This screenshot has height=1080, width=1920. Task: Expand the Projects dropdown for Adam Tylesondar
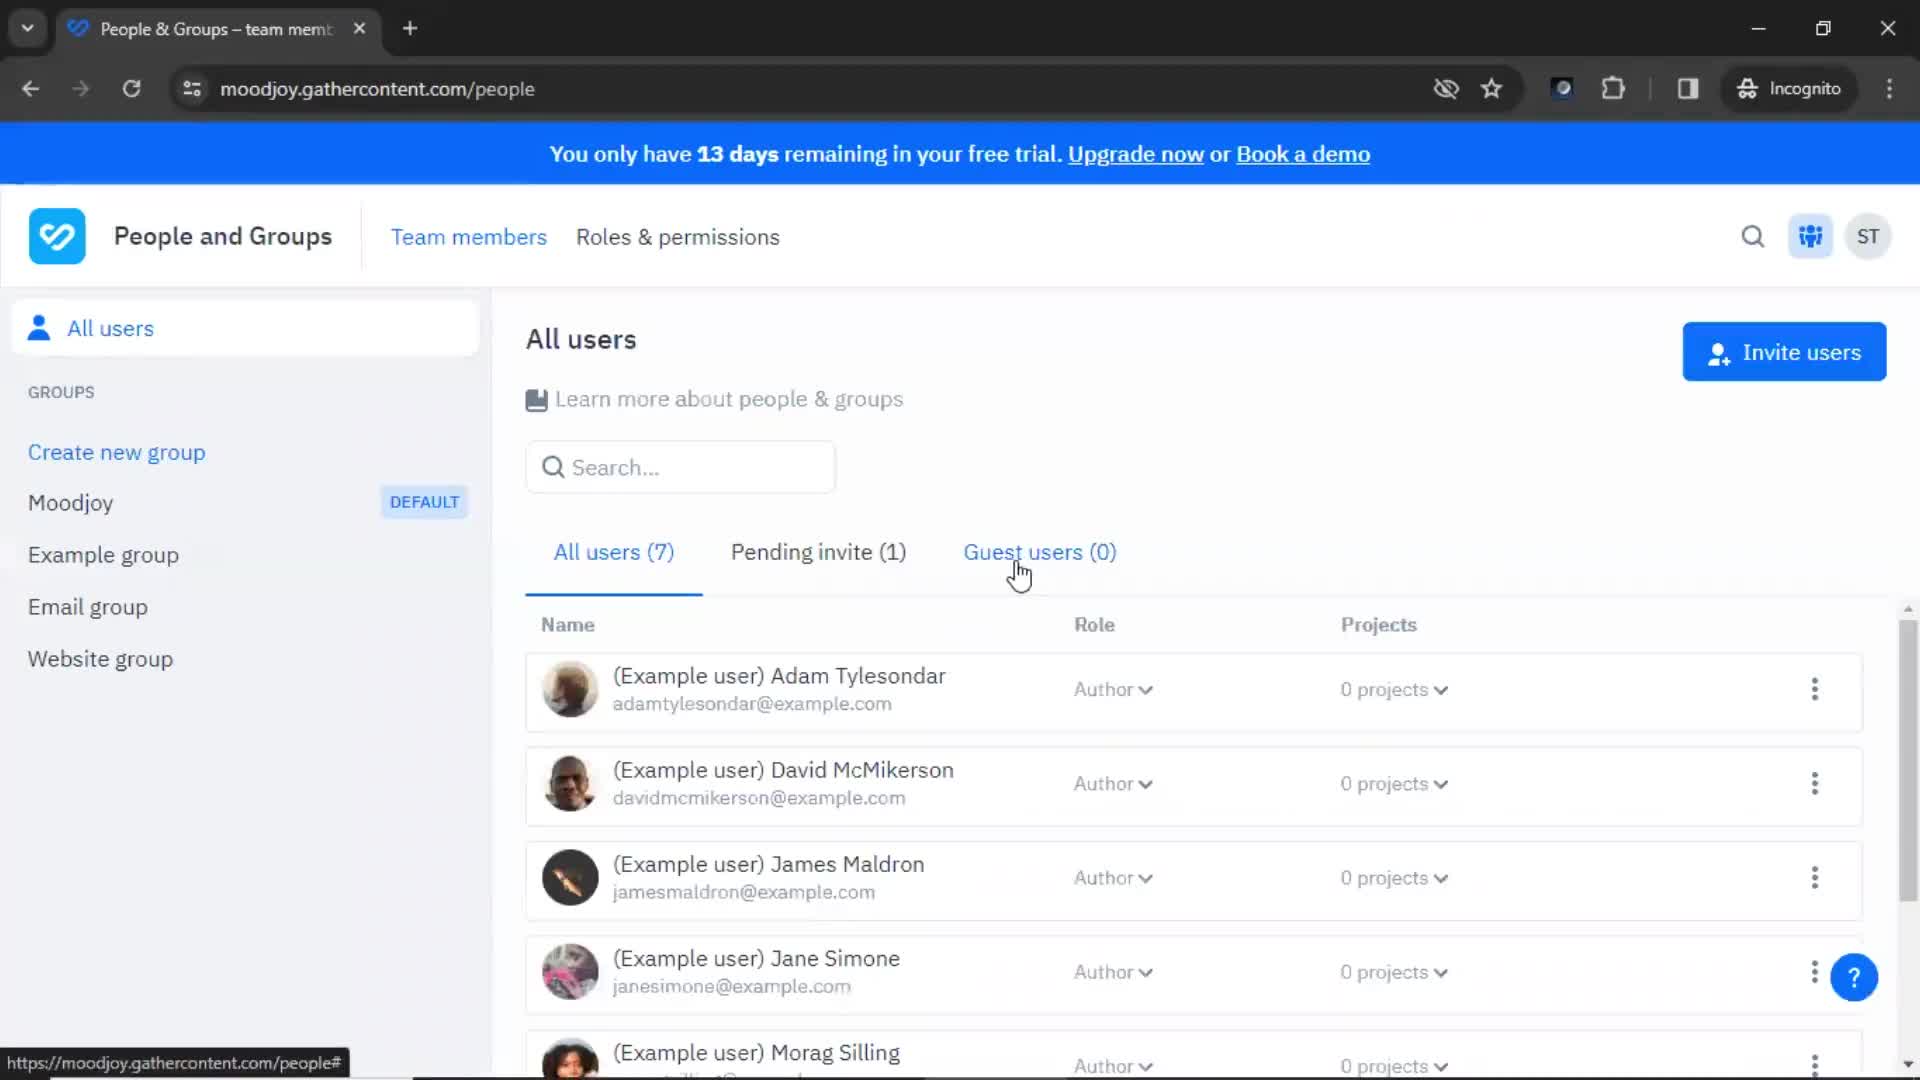(x=1391, y=688)
